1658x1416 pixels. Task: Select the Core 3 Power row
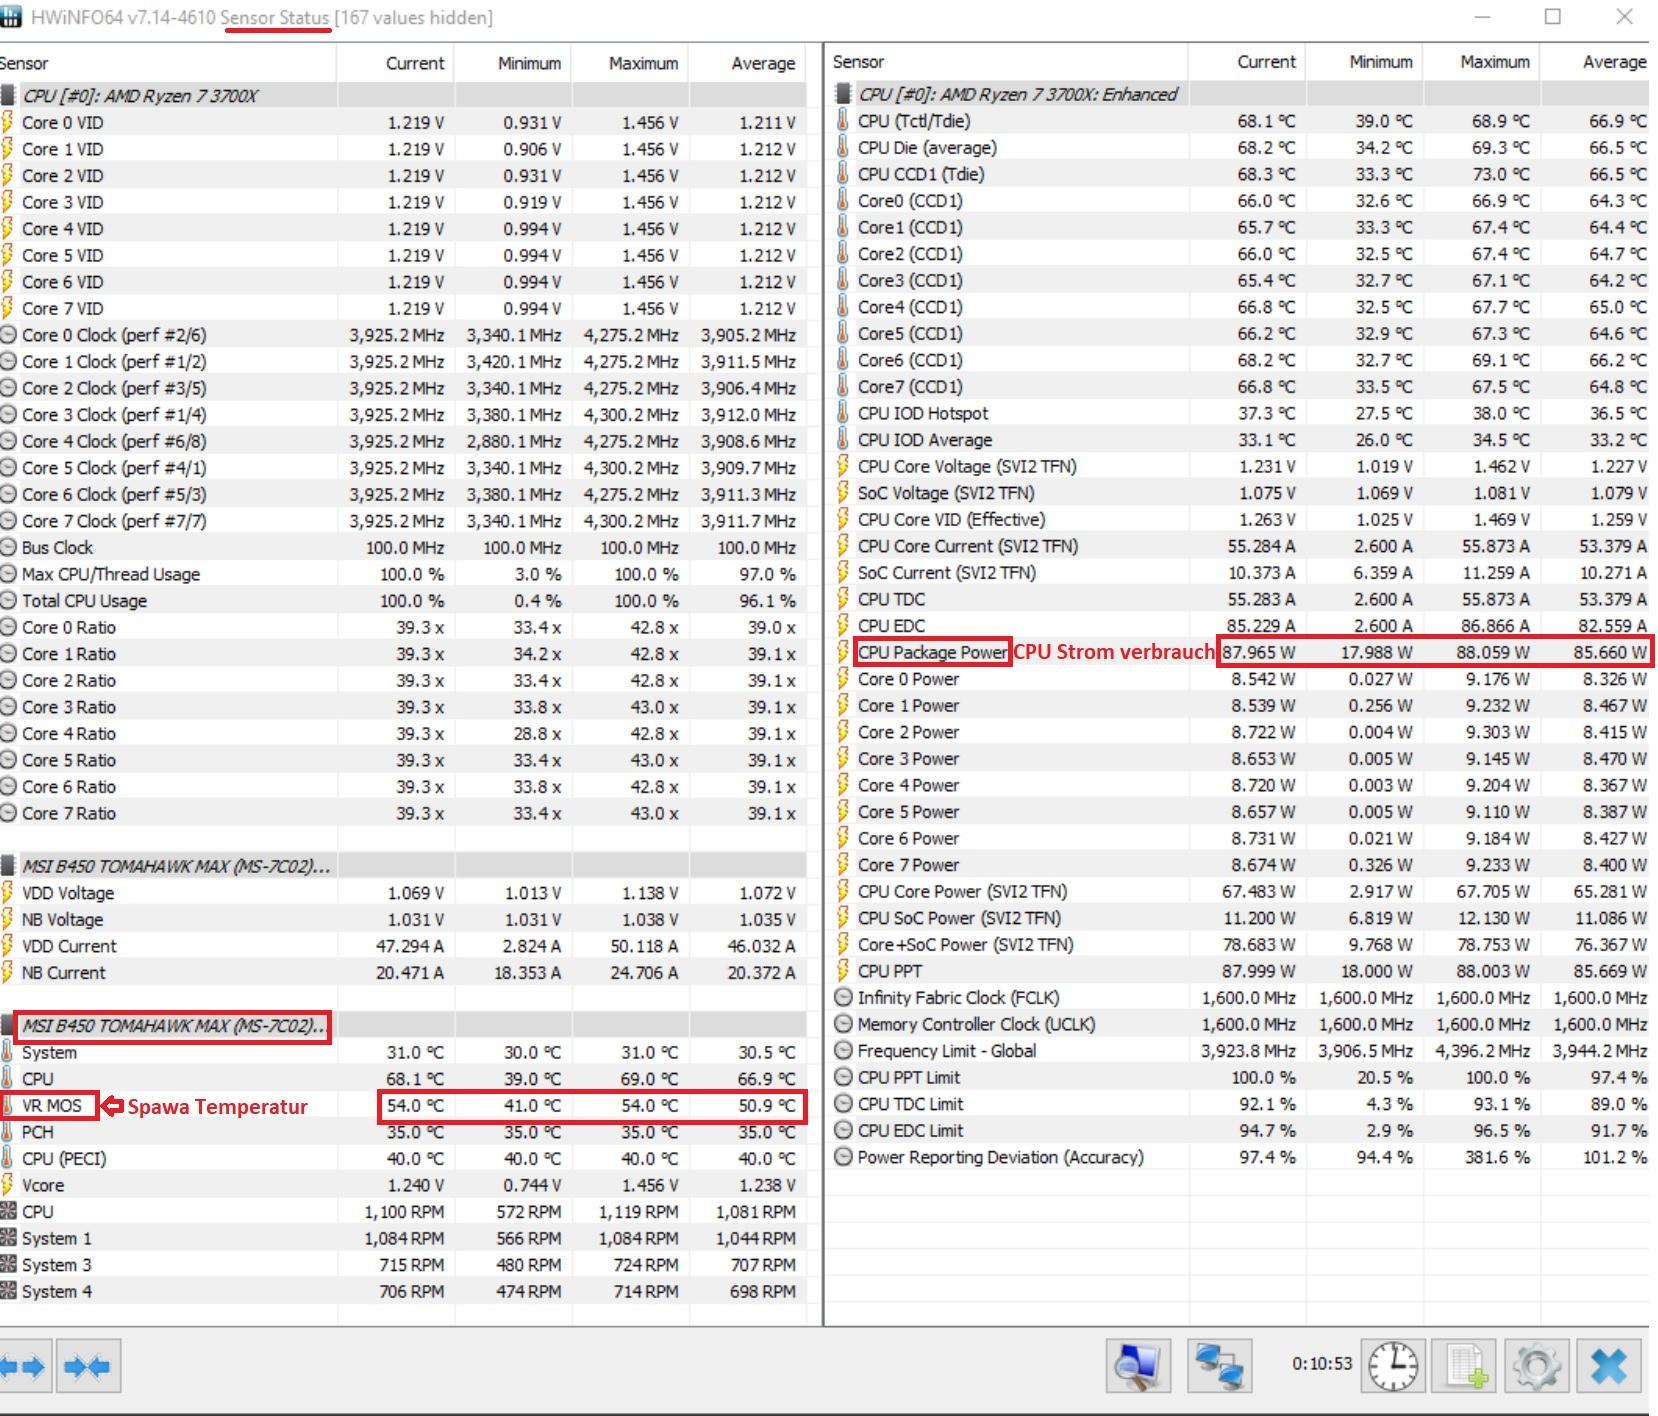click(x=1237, y=758)
